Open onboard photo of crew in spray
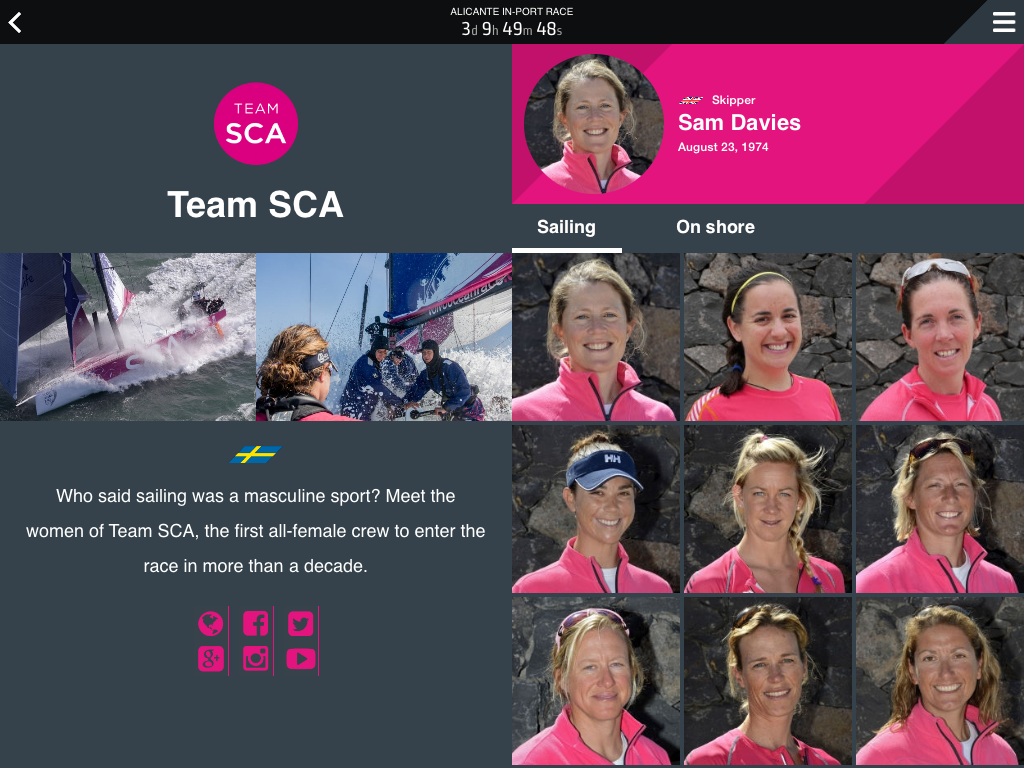 [x=384, y=337]
